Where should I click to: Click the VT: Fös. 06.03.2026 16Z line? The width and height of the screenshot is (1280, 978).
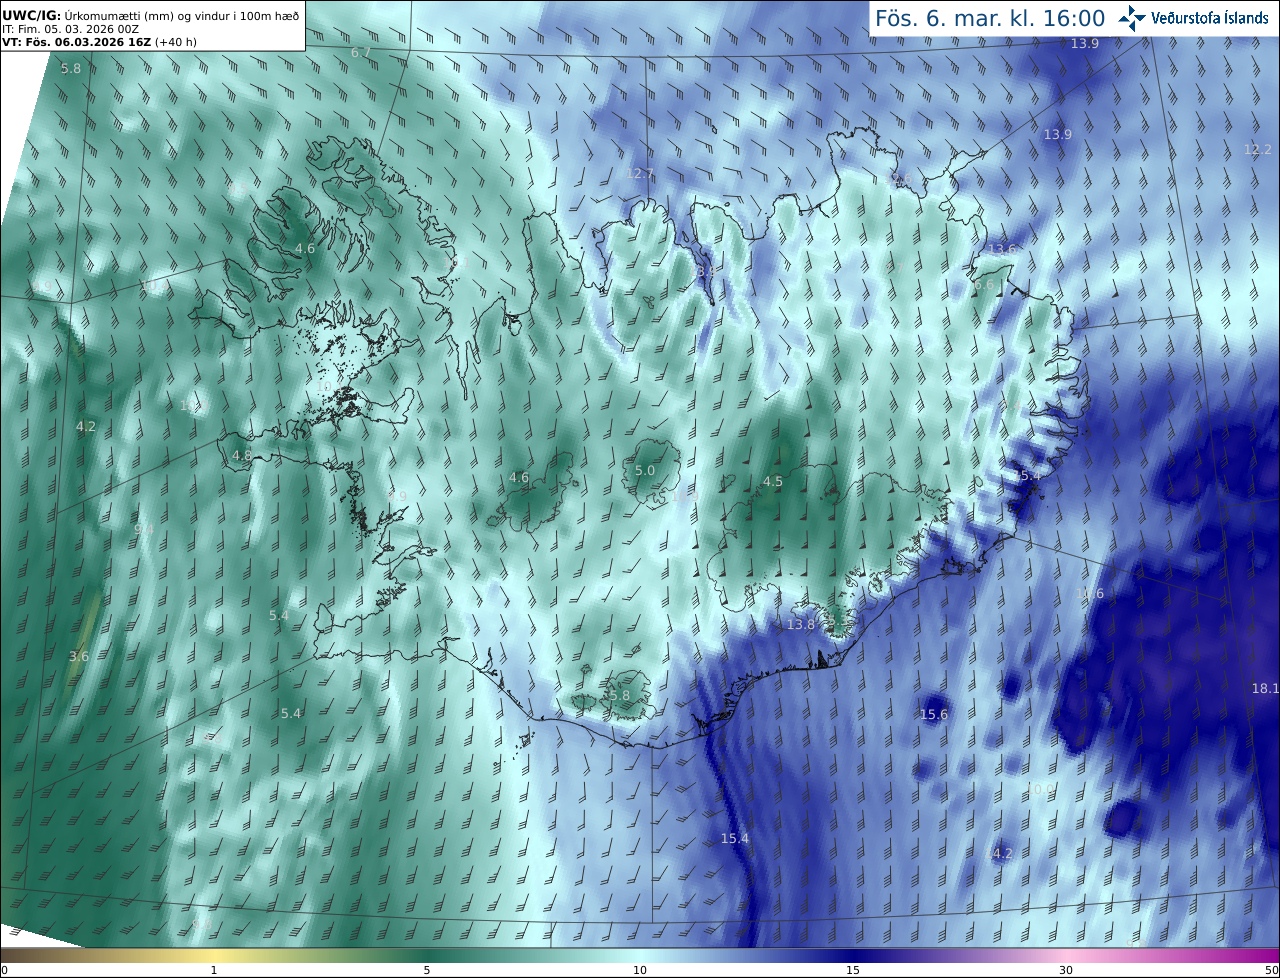[x=99, y=42]
